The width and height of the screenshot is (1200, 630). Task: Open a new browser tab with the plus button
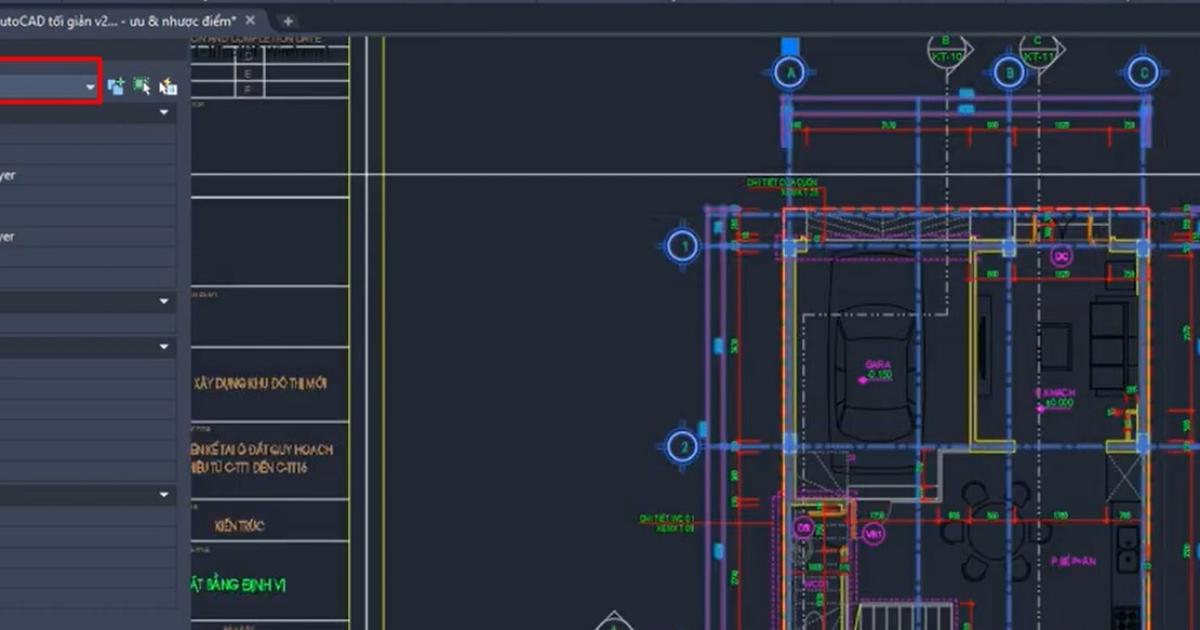pyautogui.click(x=287, y=18)
